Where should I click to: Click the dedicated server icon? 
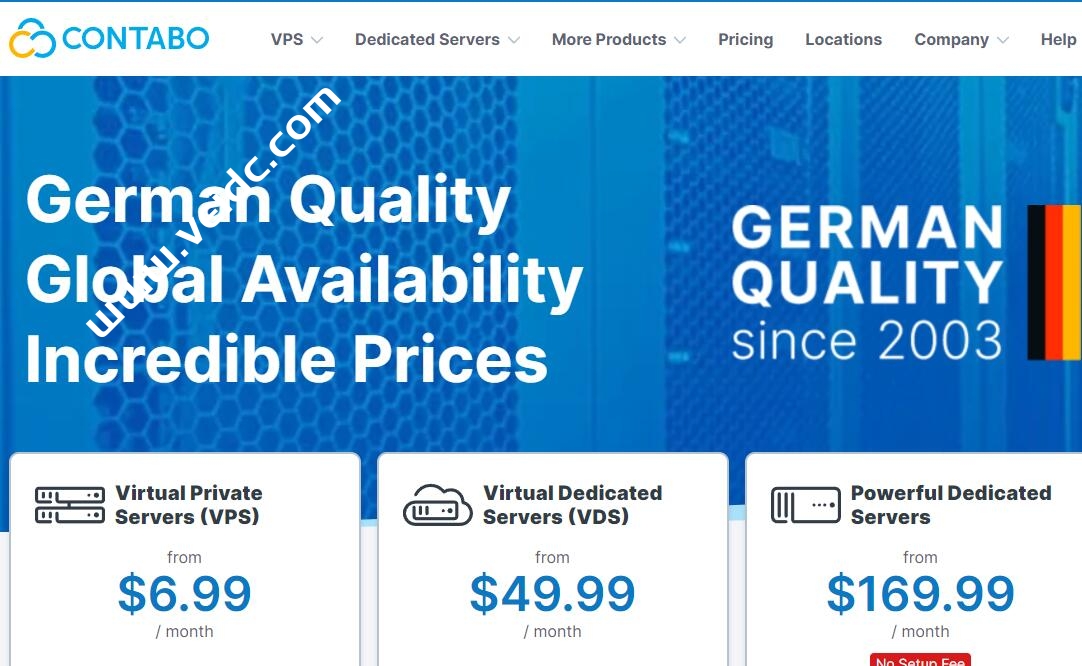pos(805,505)
